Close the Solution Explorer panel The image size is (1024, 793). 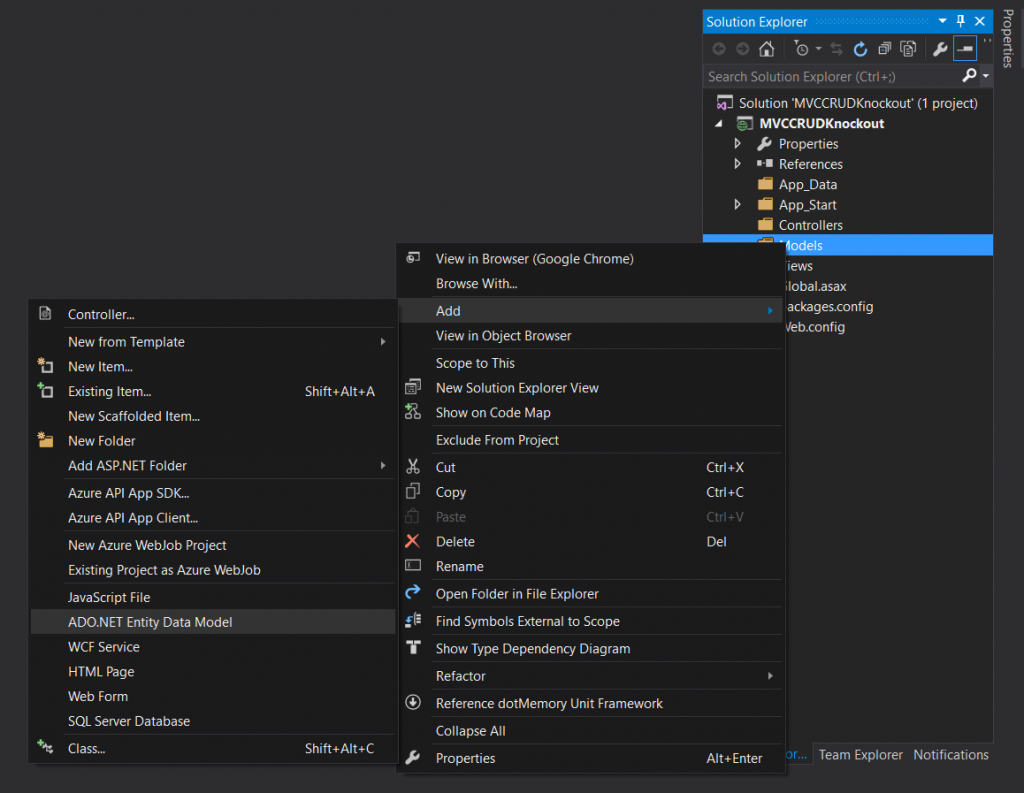tap(980, 22)
